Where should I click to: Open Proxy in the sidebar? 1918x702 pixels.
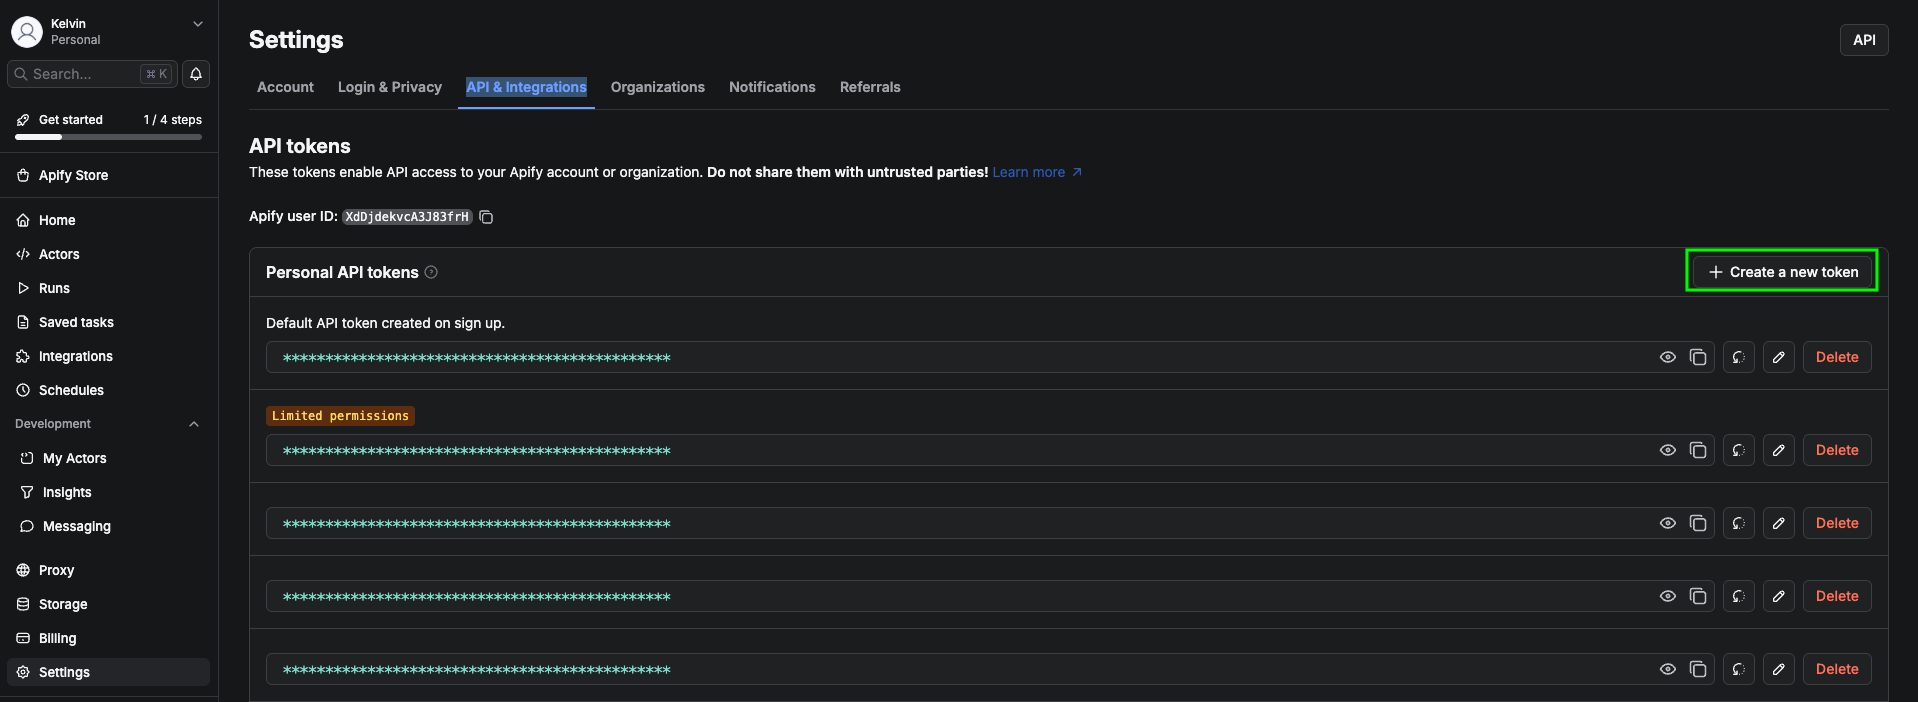[109, 570]
